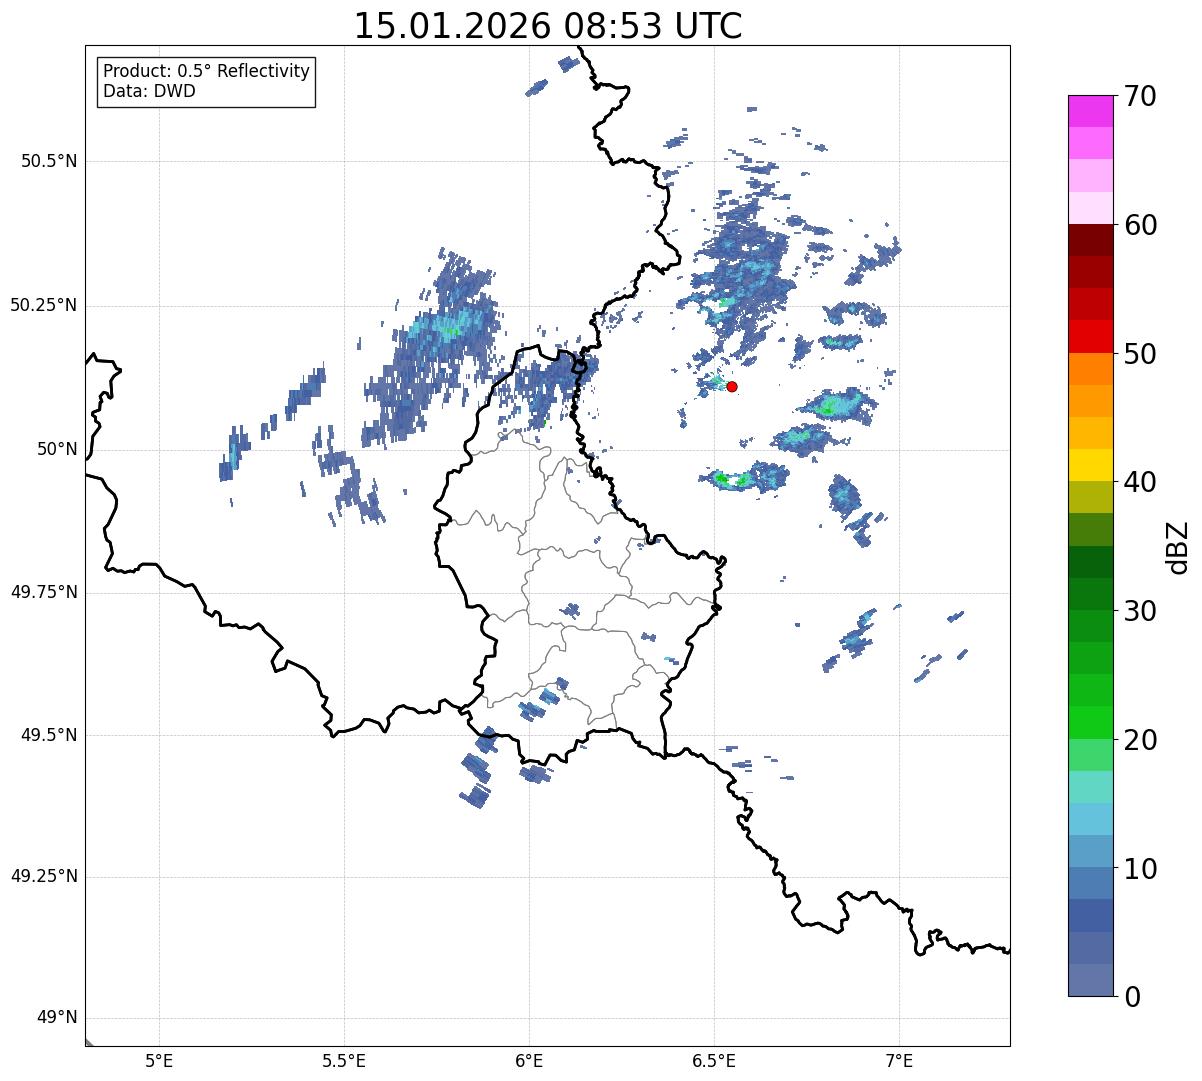The width and height of the screenshot is (1202, 1081).
Task: Click the 49.25°N latitude label
Action: point(44,877)
